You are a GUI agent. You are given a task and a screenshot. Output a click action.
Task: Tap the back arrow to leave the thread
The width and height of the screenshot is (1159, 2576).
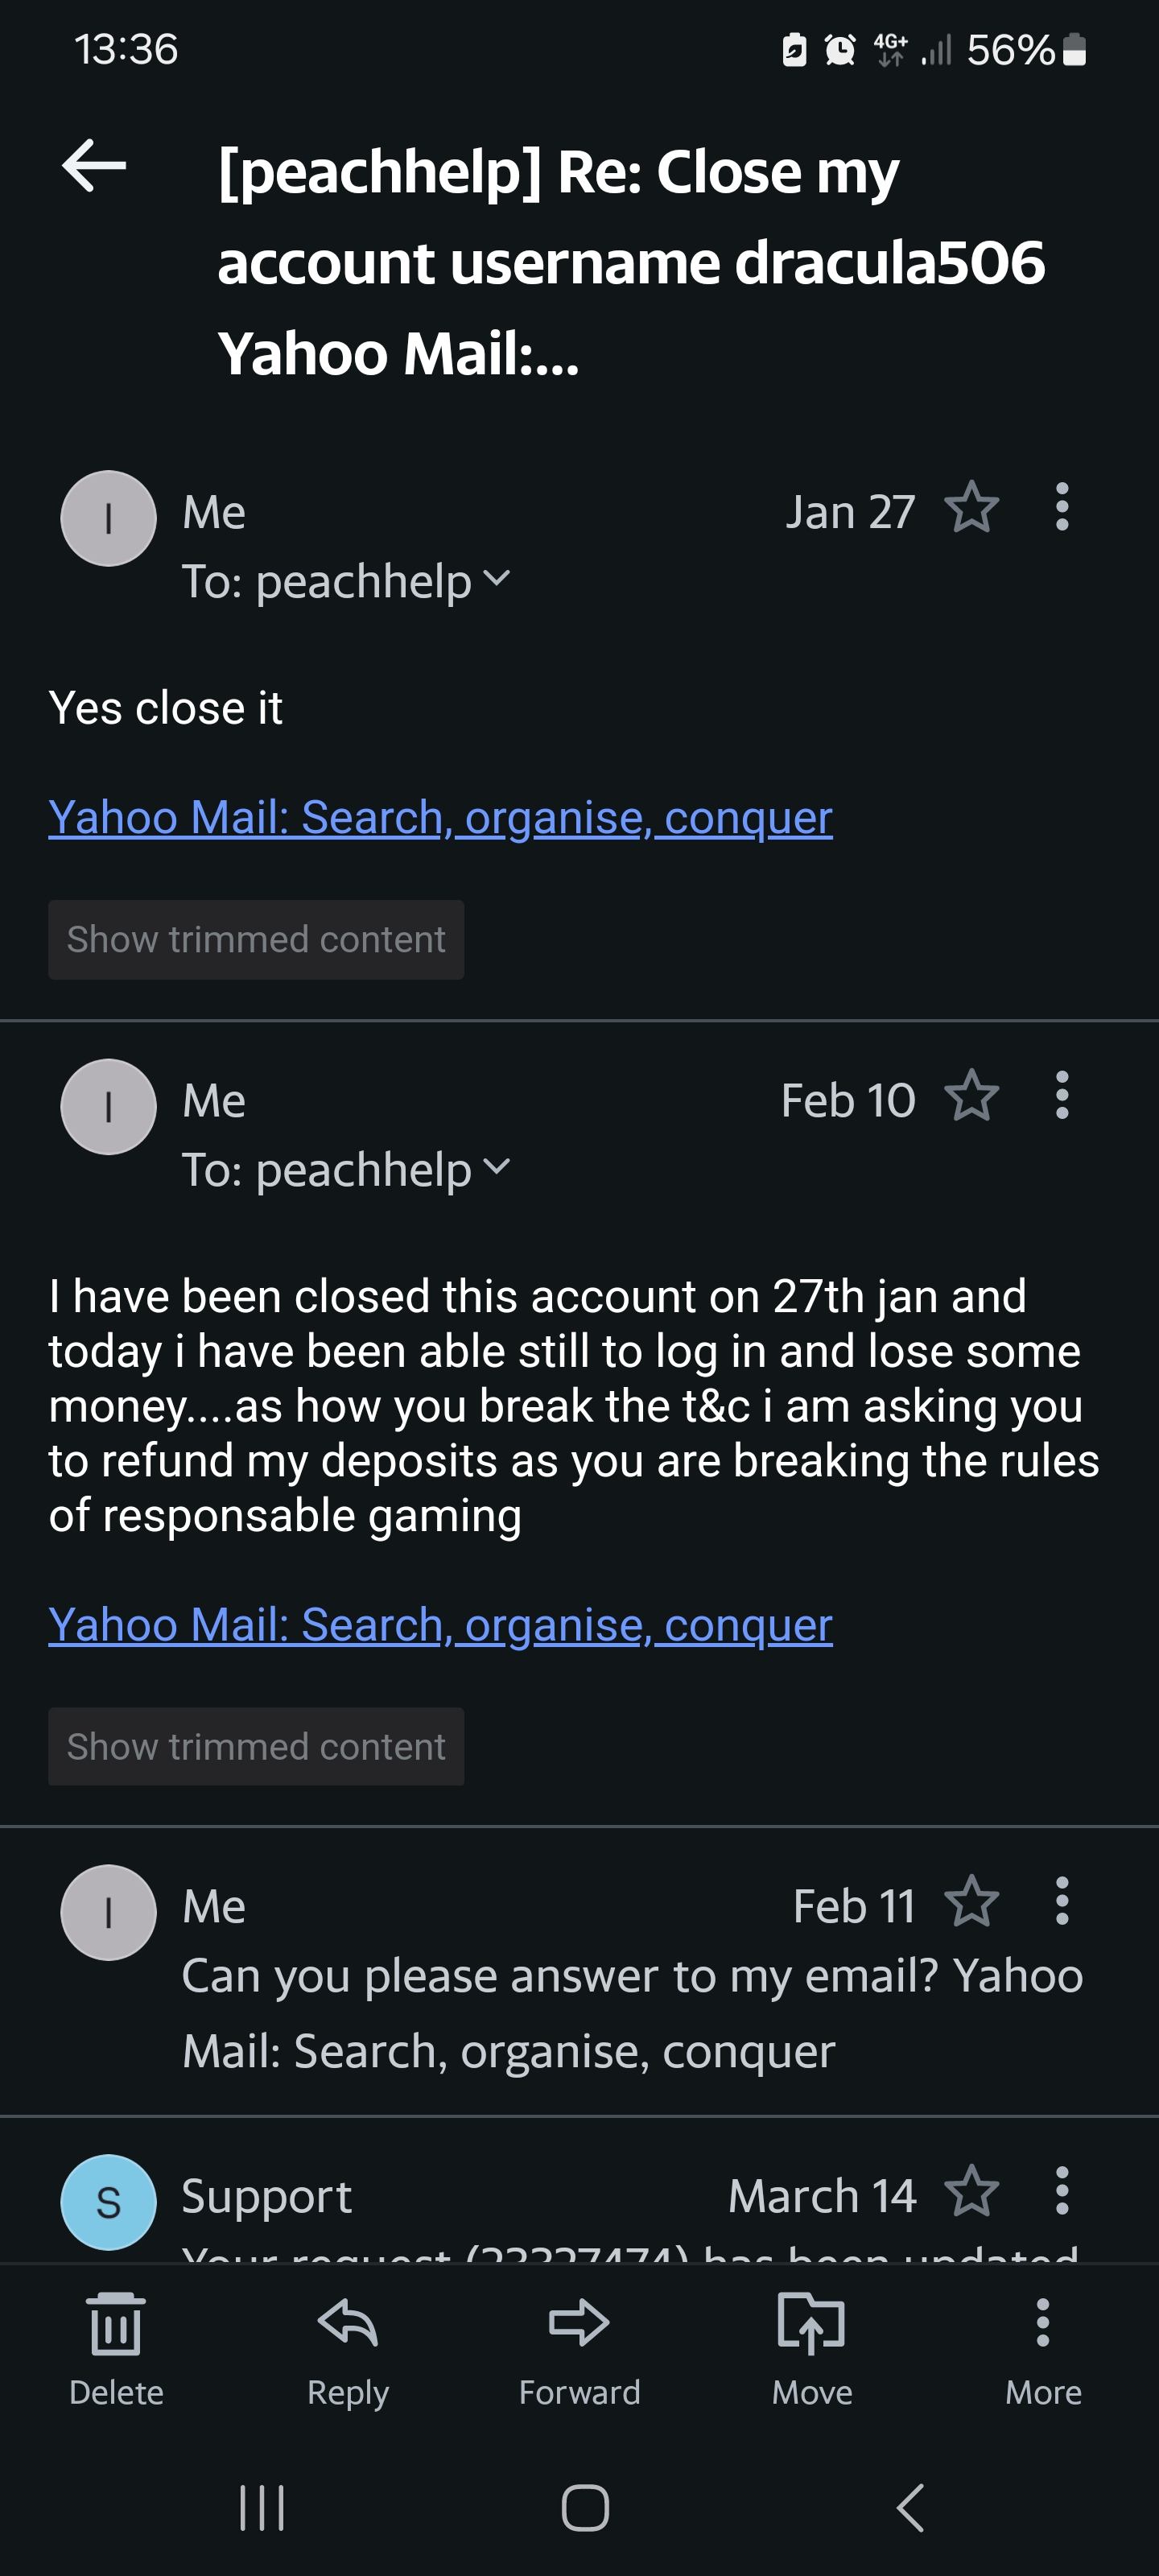pos(94,166)
